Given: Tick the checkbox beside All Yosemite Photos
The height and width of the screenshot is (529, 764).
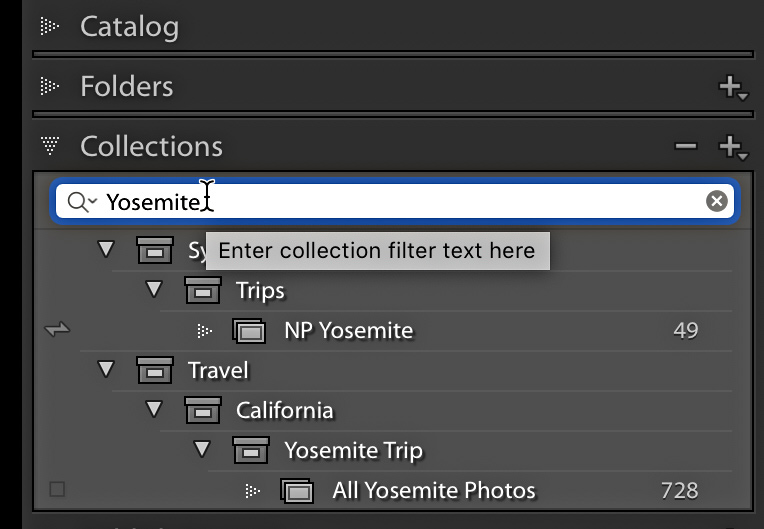Looking at the screenshot, I should [x=58, y=489].
